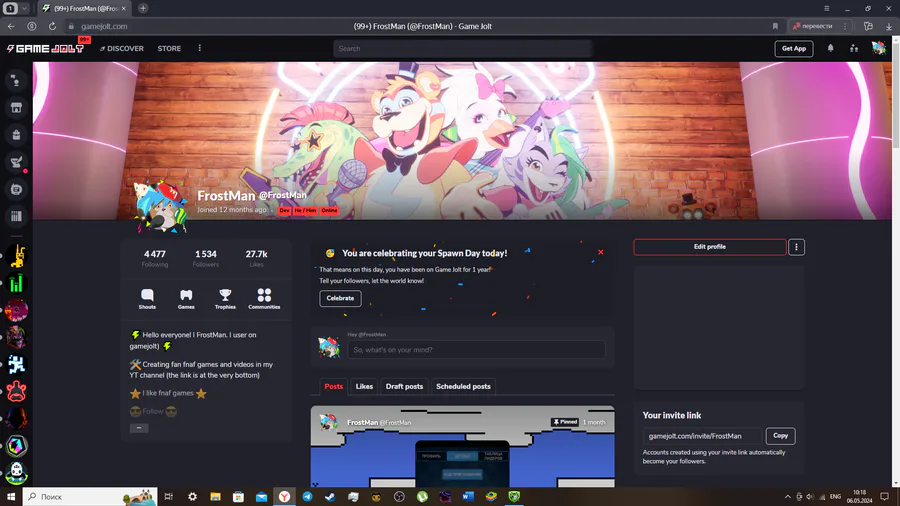The width and height of the screenshot is (900, 506).
Task: Open account avatar menu in top-right header
Action: tap(878, 48)
